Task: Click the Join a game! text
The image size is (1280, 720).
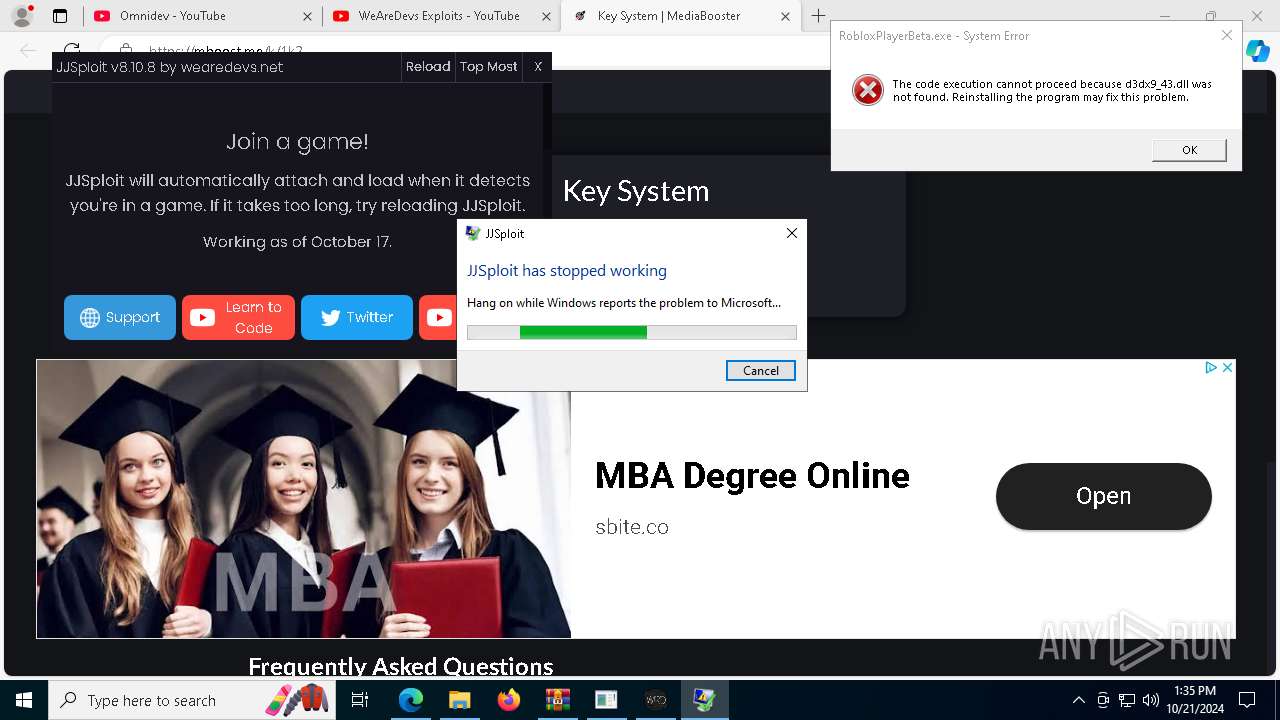Action: pyautogui.click(x=297, y=141)
